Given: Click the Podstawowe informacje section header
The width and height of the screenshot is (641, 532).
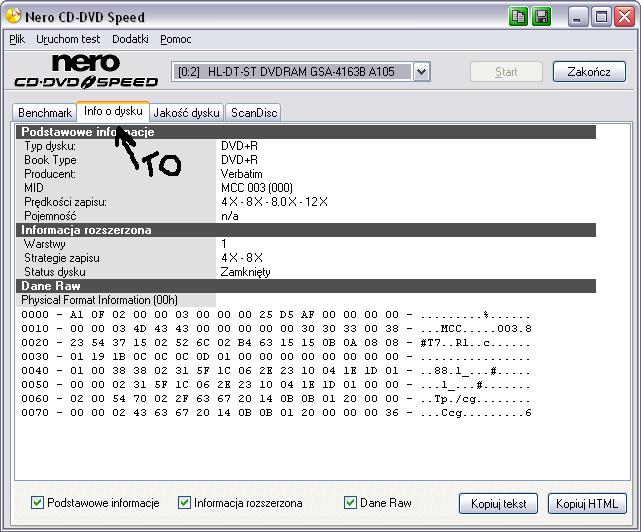Looking at the screenshot, I should click(306, 132).
